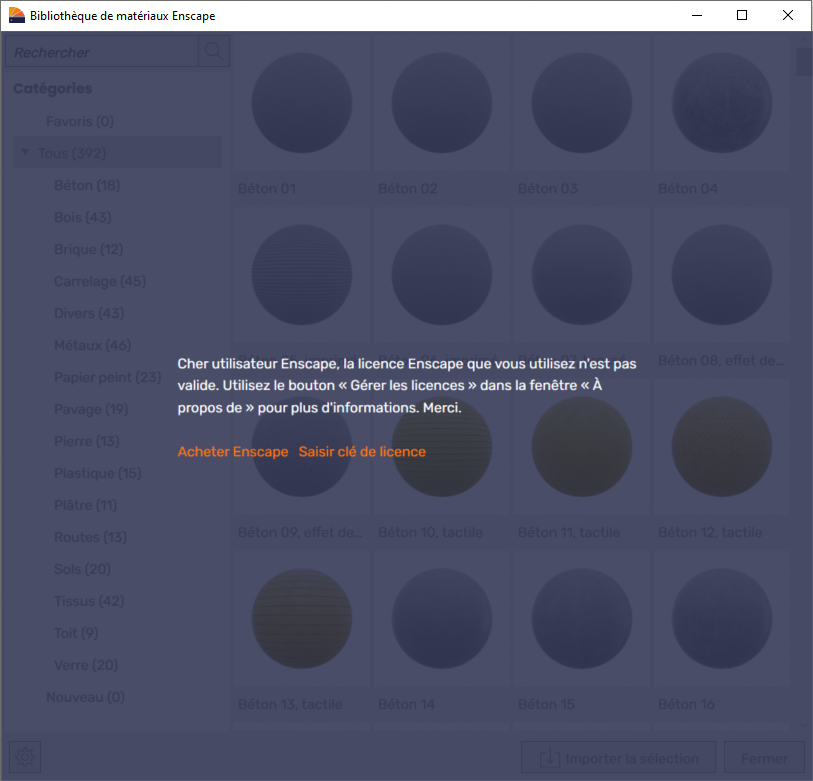Select the Bois (43) category
This screenshot has width=813, height=781.
[82, 217]
